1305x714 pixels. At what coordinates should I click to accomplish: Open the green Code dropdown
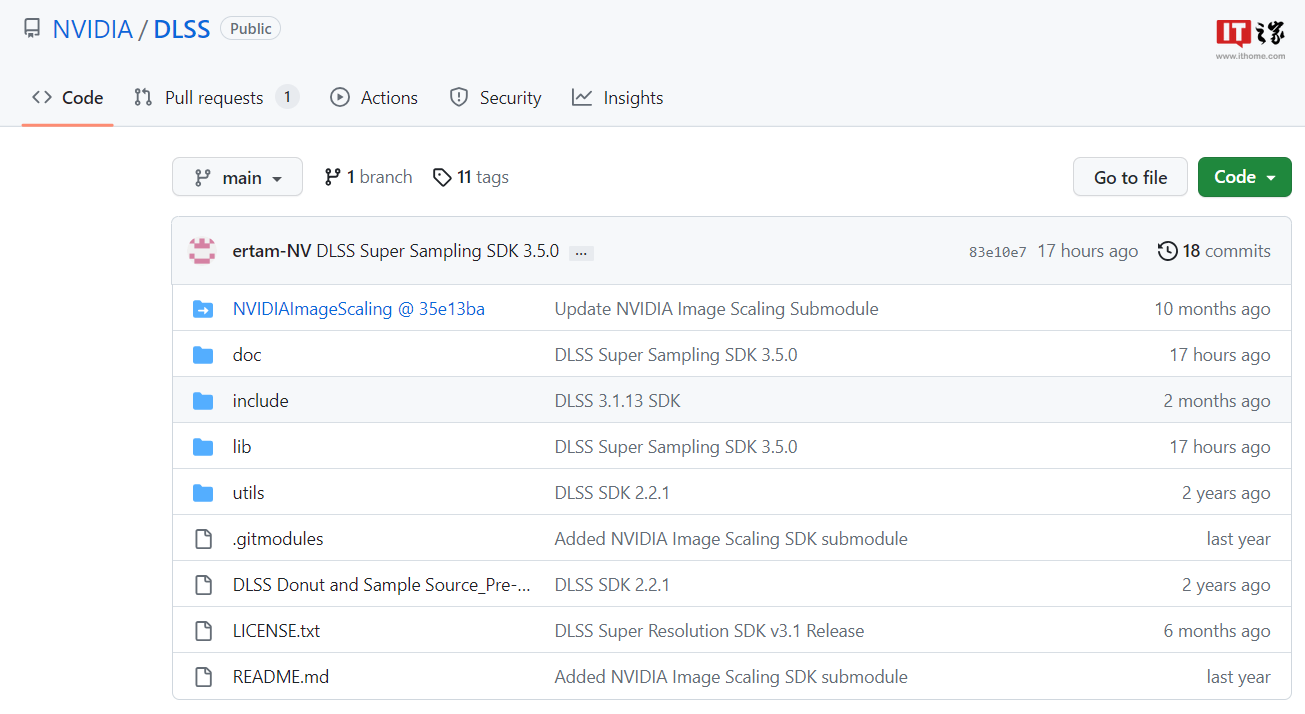[1244, 176]
